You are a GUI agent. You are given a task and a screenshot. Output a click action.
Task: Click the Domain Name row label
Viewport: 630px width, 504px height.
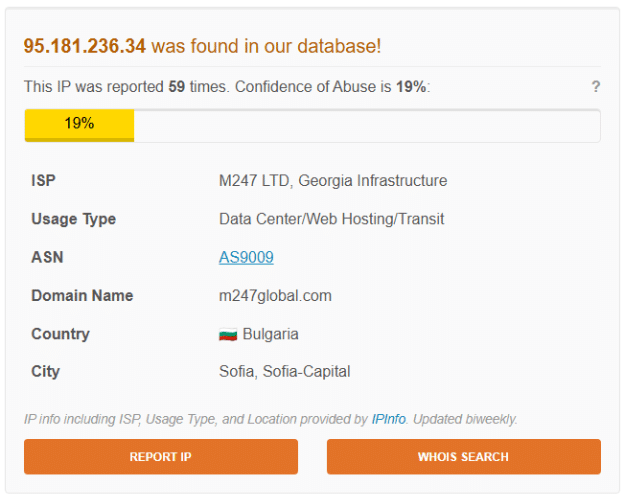(82, 296)
